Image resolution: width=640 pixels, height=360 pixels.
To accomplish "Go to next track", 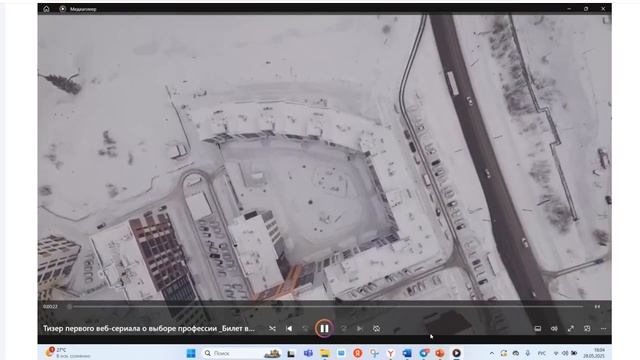I will tap(360, 329).
